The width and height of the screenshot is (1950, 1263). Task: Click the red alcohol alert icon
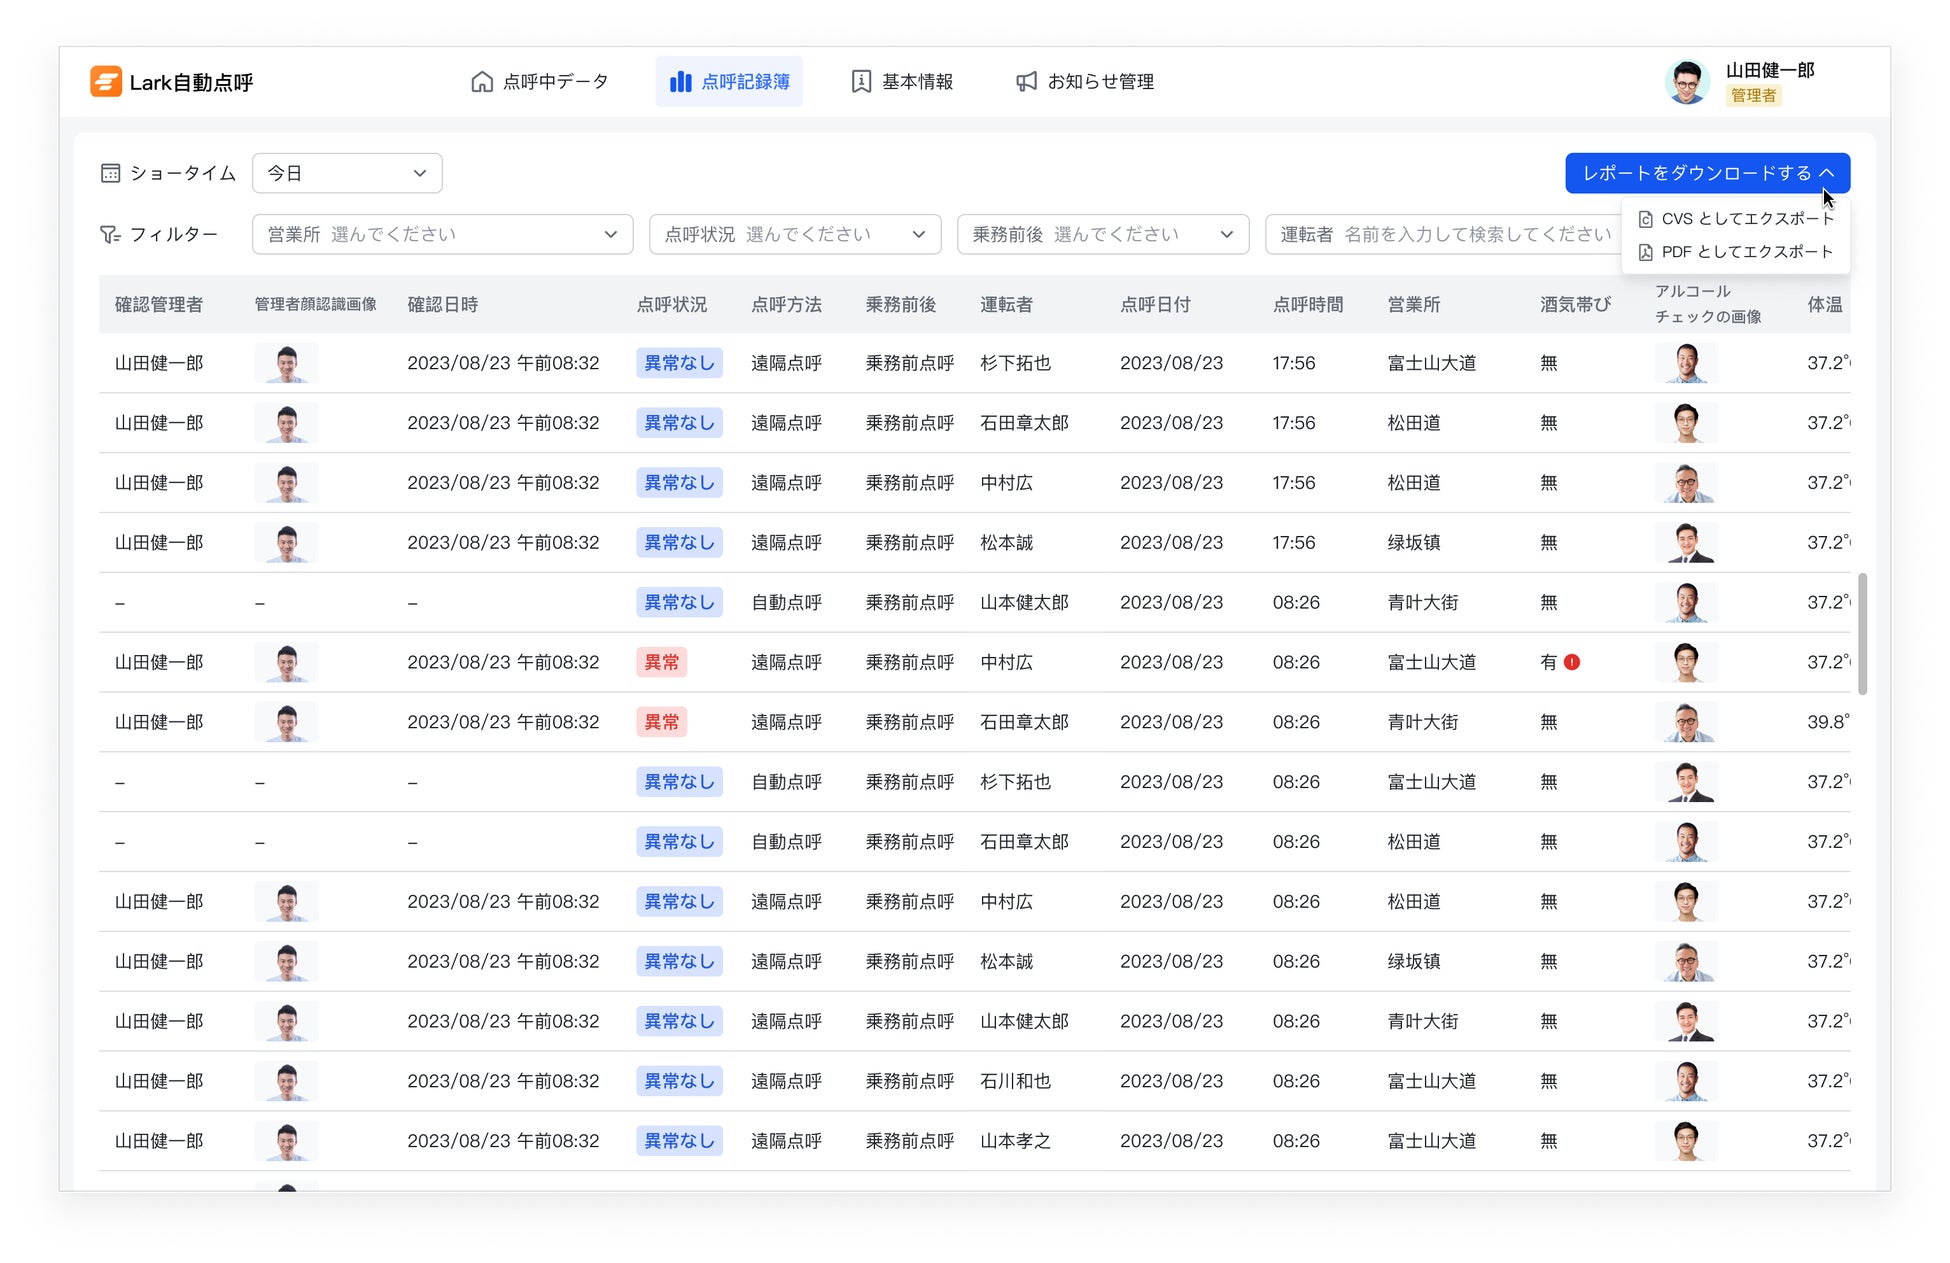[x=1572, y=662]
